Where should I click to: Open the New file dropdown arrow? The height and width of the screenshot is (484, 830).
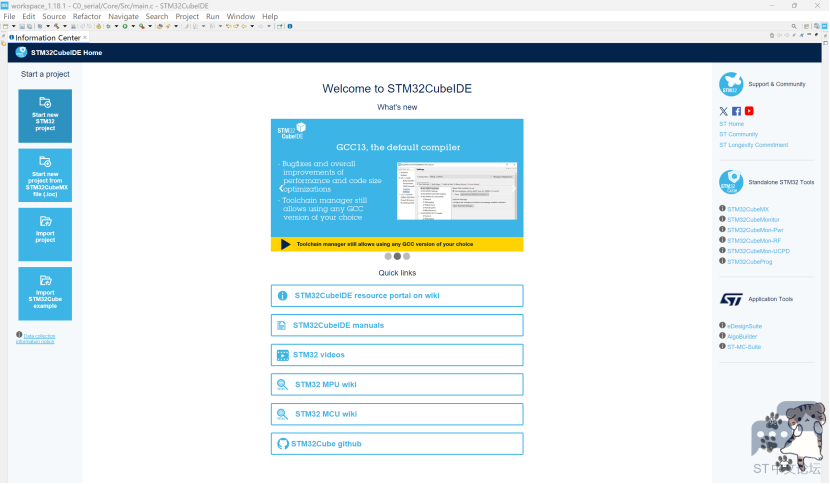(x=14, y=26)
